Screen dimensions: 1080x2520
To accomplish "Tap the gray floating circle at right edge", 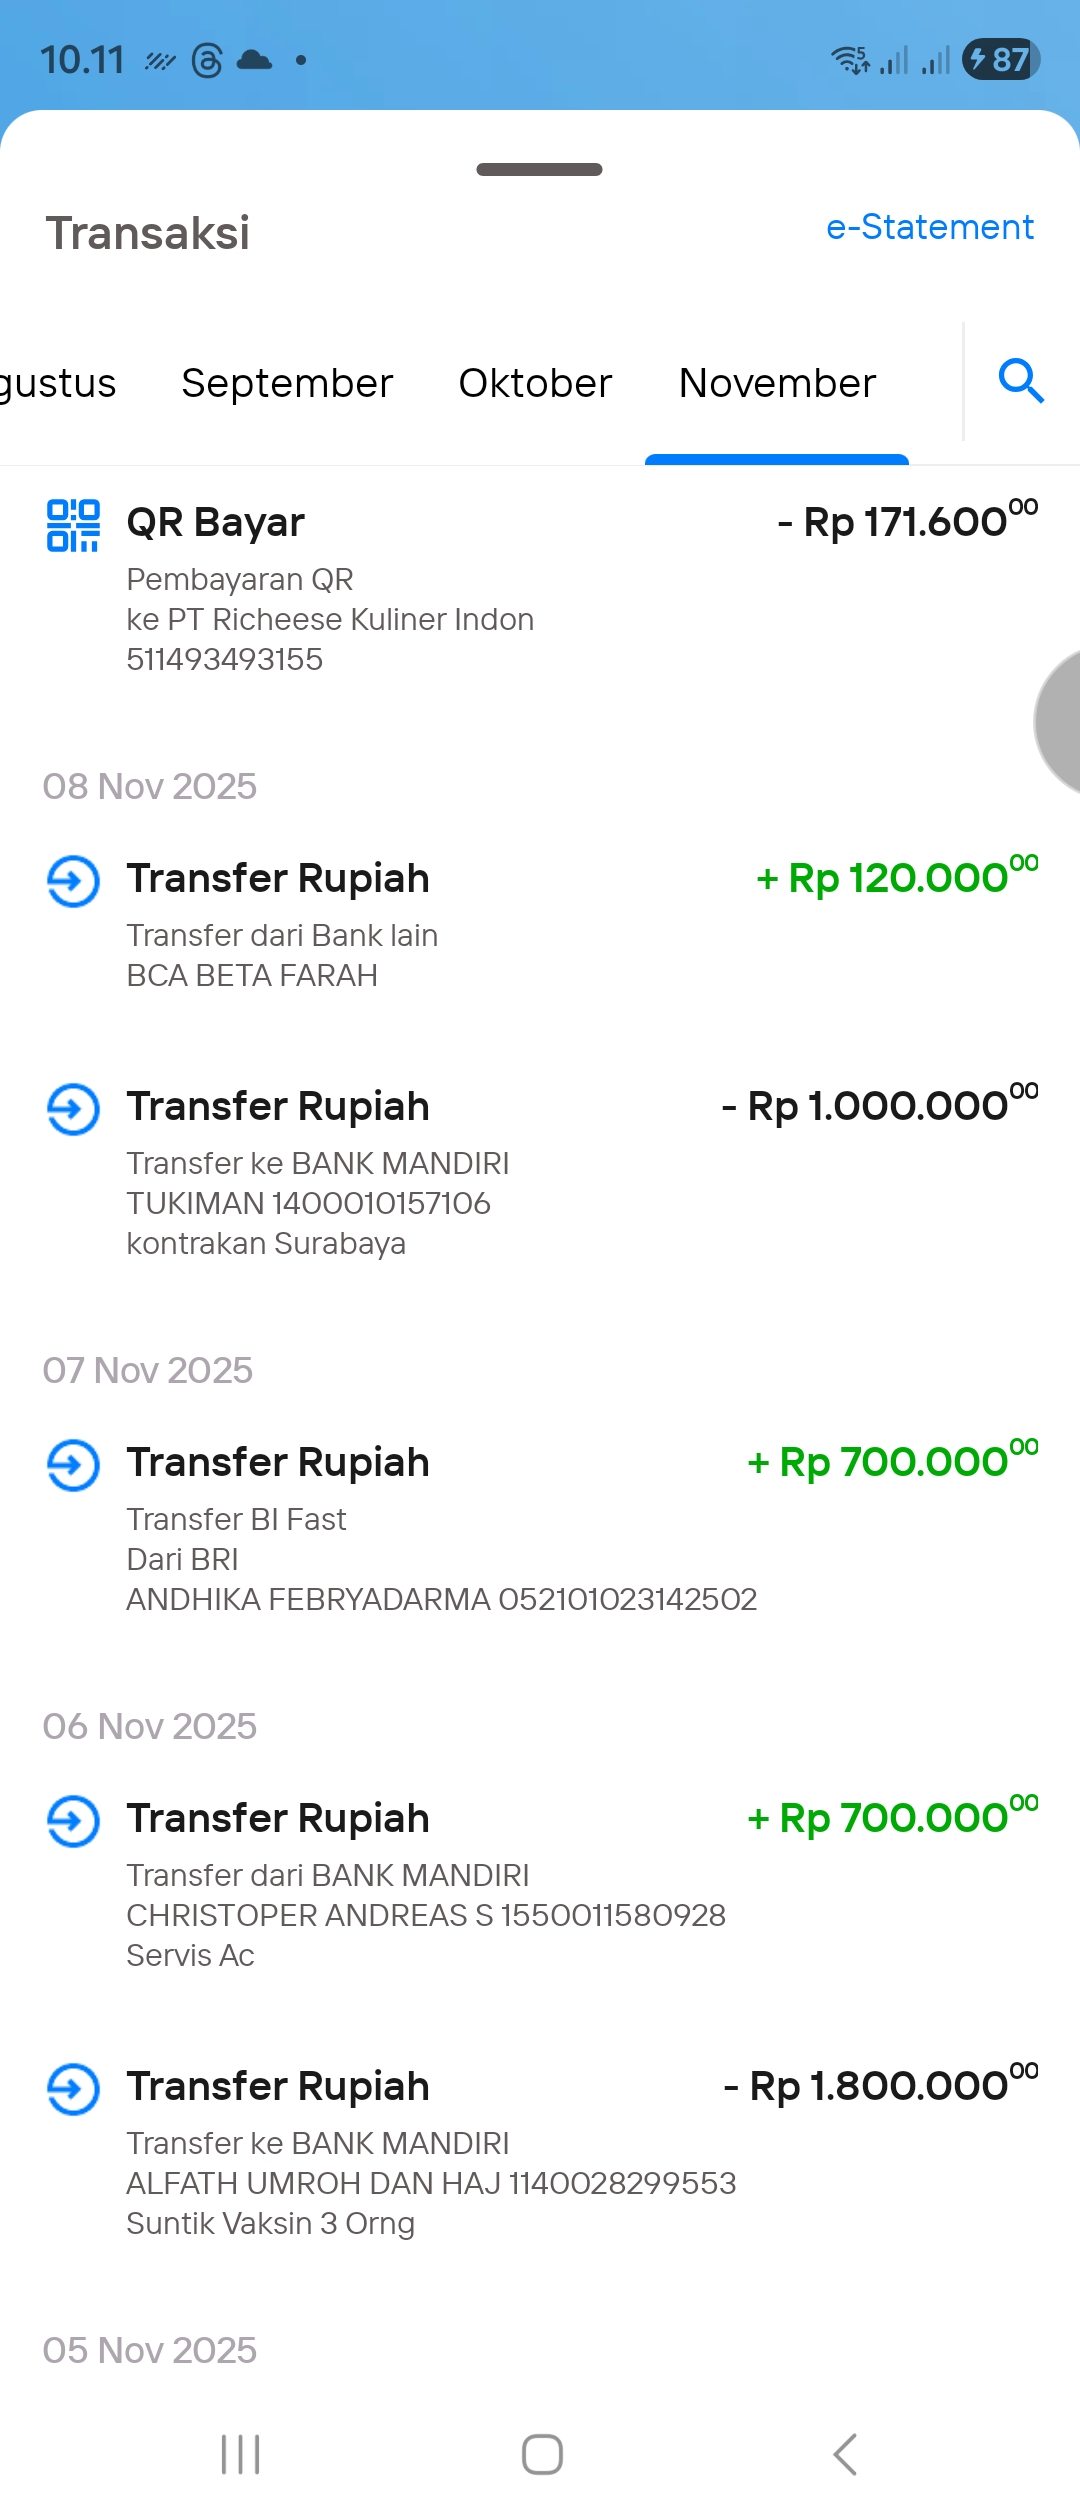I will point(1060,721).
